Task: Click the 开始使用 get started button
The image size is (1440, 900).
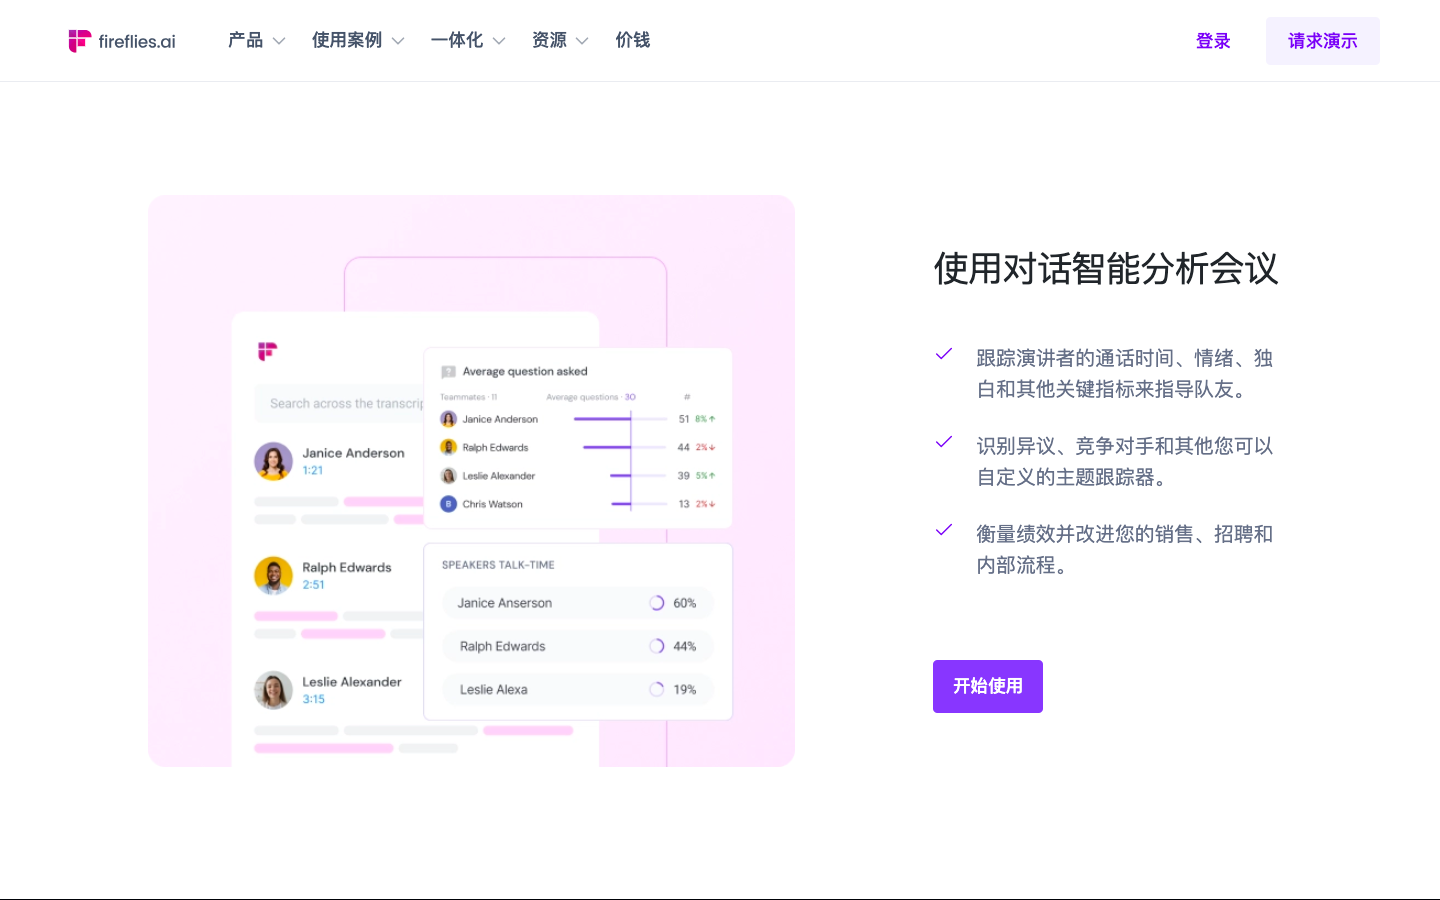Action: [987, 686]
